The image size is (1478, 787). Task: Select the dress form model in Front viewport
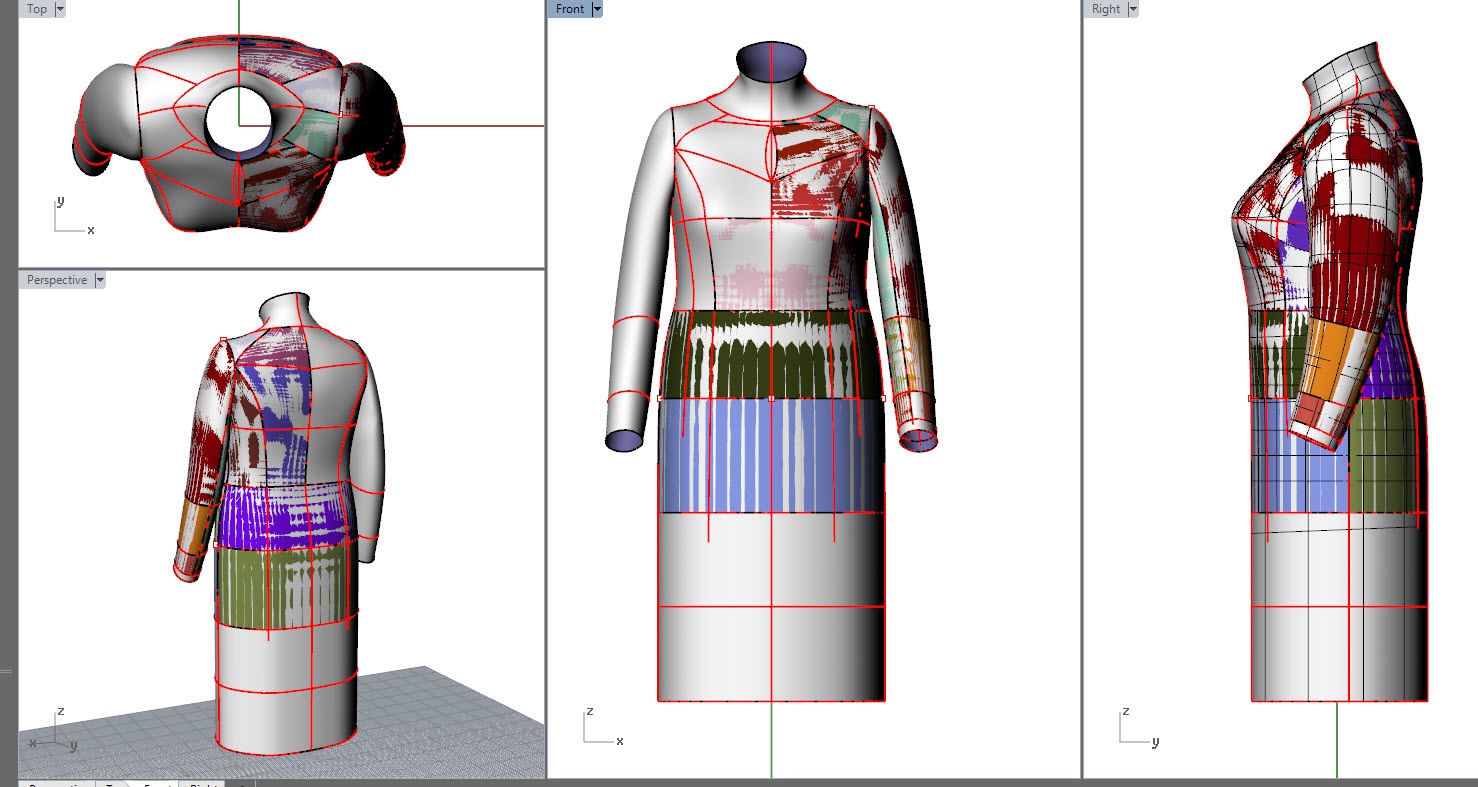771,372
